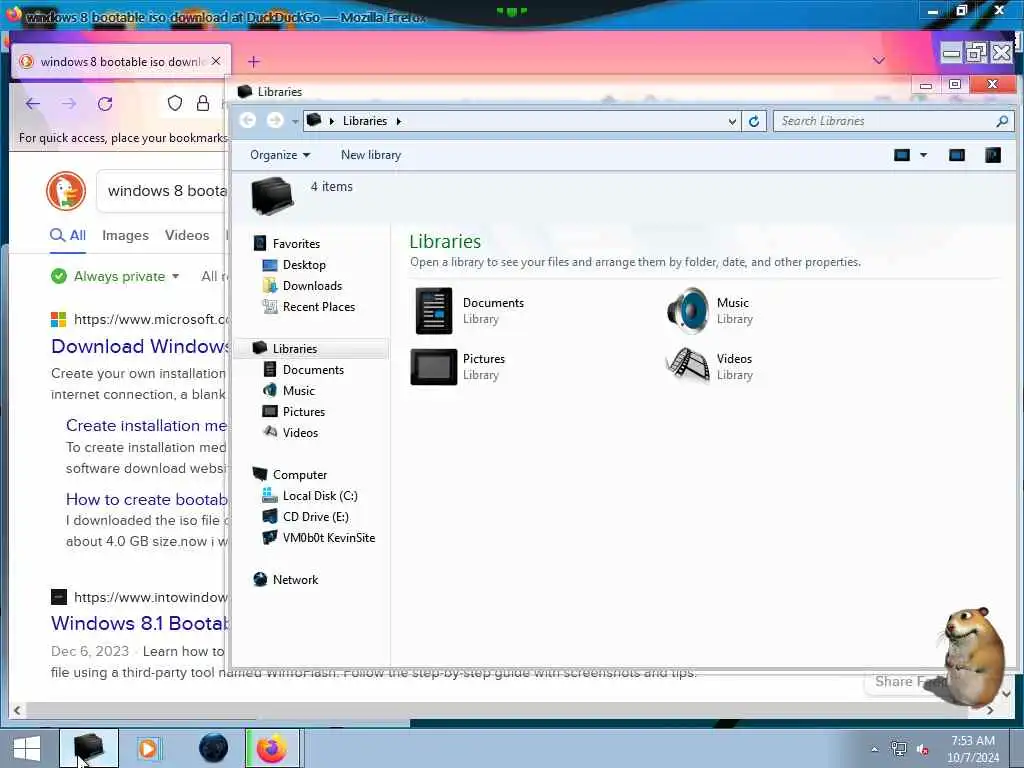
Task: Open the view options dropdown arrow
Action: coord(923,155)
